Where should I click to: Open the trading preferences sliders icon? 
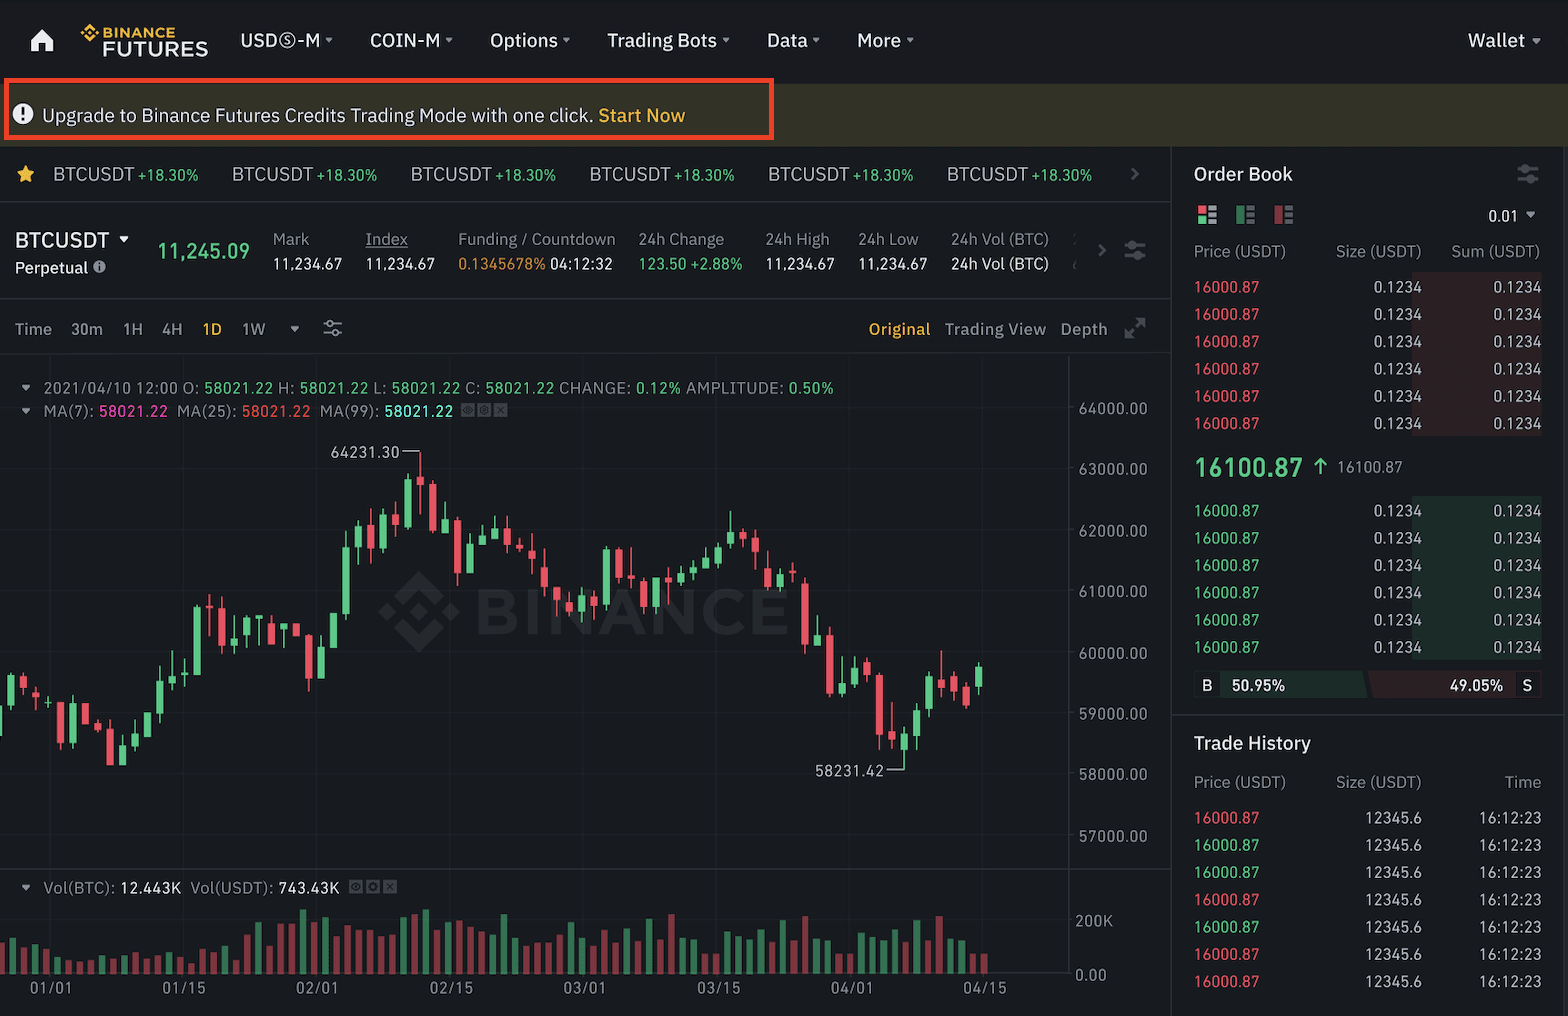click(x=1135, y=250)
